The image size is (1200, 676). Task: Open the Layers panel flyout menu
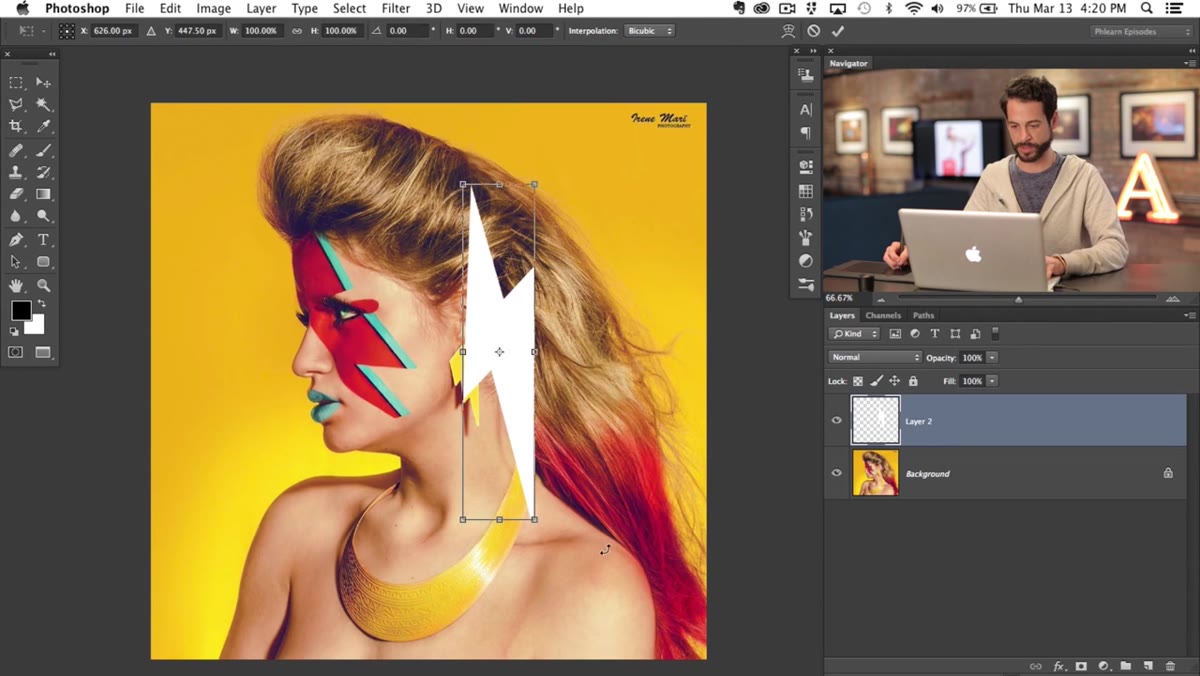click(1190, 315)
